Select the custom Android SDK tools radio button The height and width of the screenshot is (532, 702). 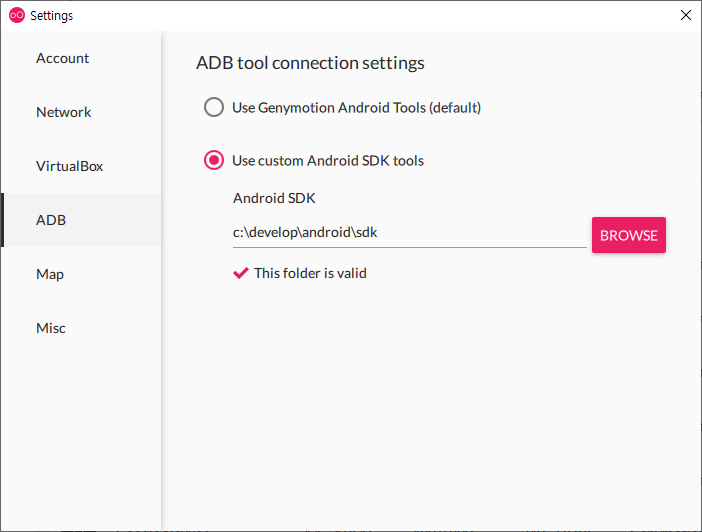[x=214, y=160]
